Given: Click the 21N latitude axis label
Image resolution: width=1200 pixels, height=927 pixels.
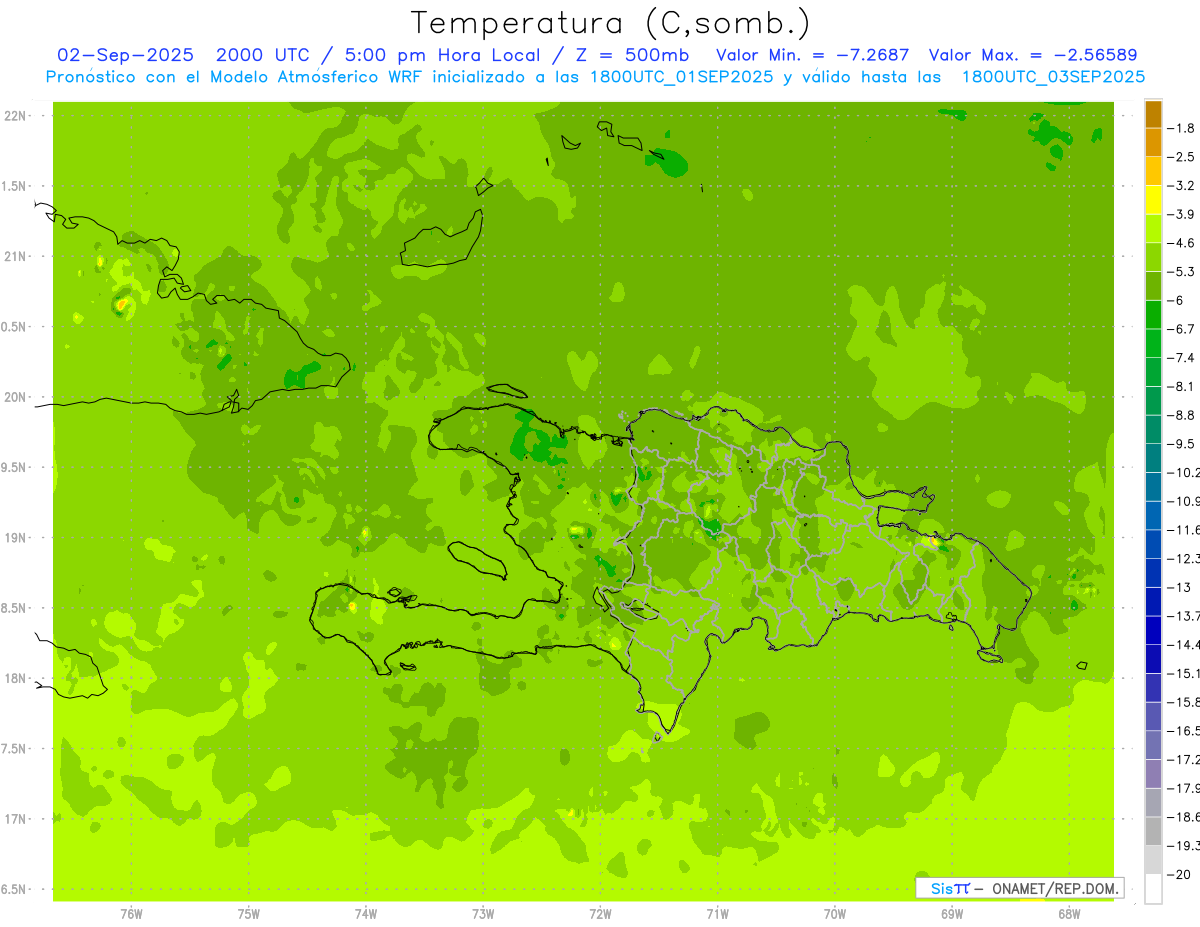Looking at the screenshot, I should 16,257.
